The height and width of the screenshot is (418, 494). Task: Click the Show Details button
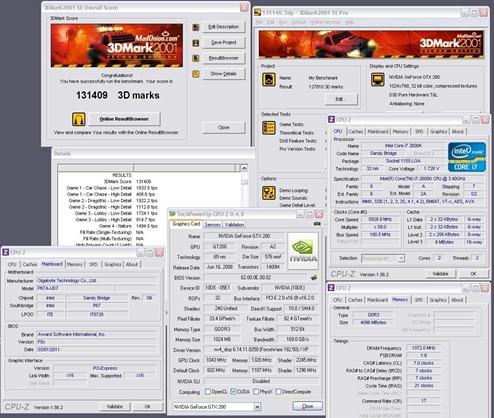224,74
